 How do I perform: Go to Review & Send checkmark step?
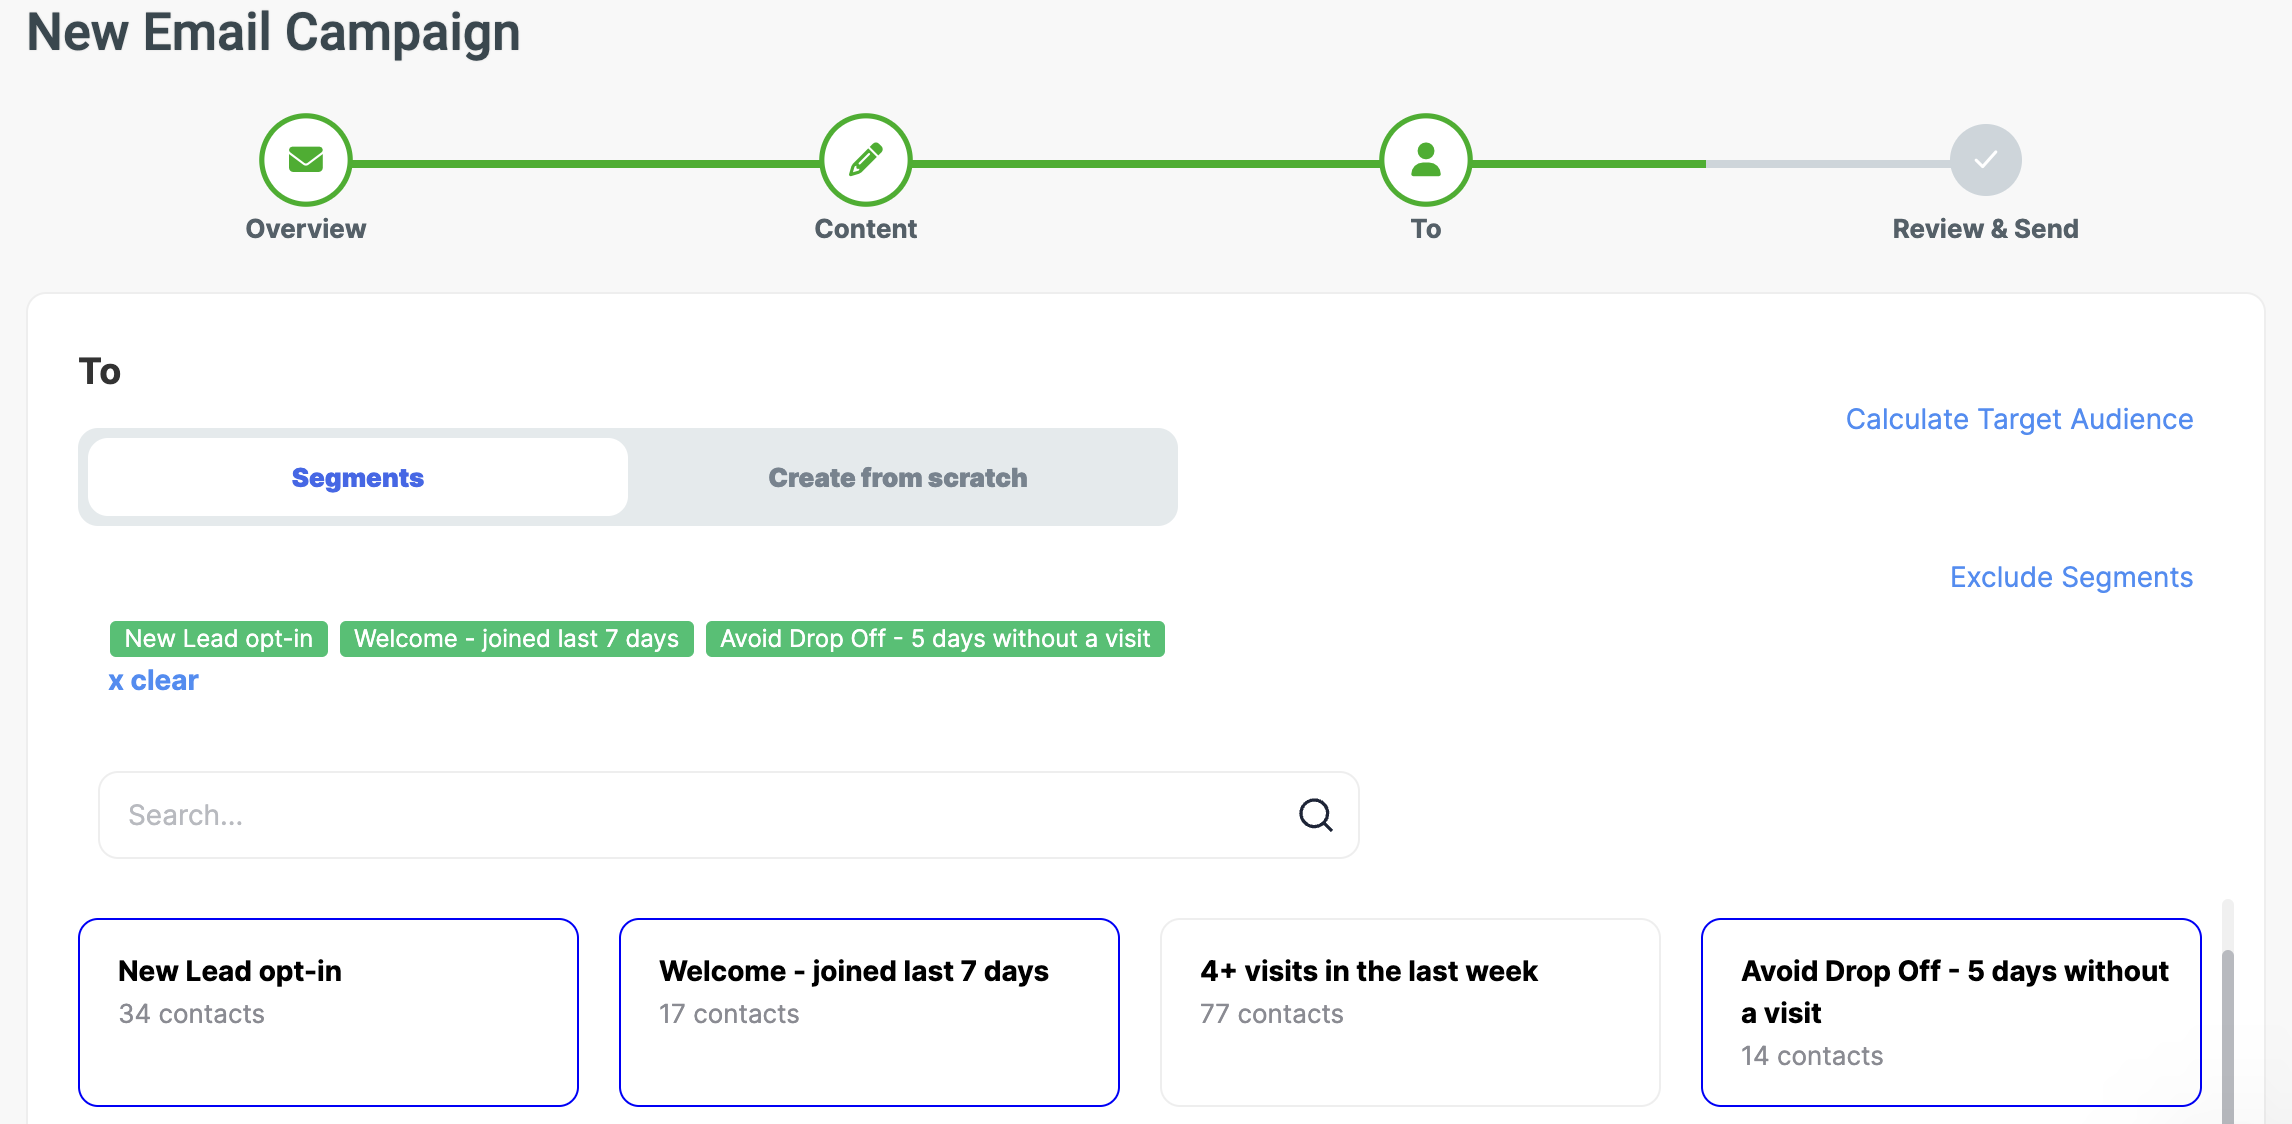click(x=1985, y=160)
